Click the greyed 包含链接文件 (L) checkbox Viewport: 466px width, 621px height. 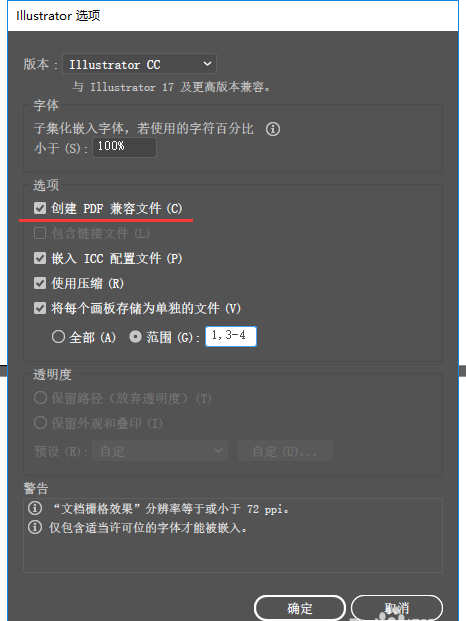[x=40, y=233]
